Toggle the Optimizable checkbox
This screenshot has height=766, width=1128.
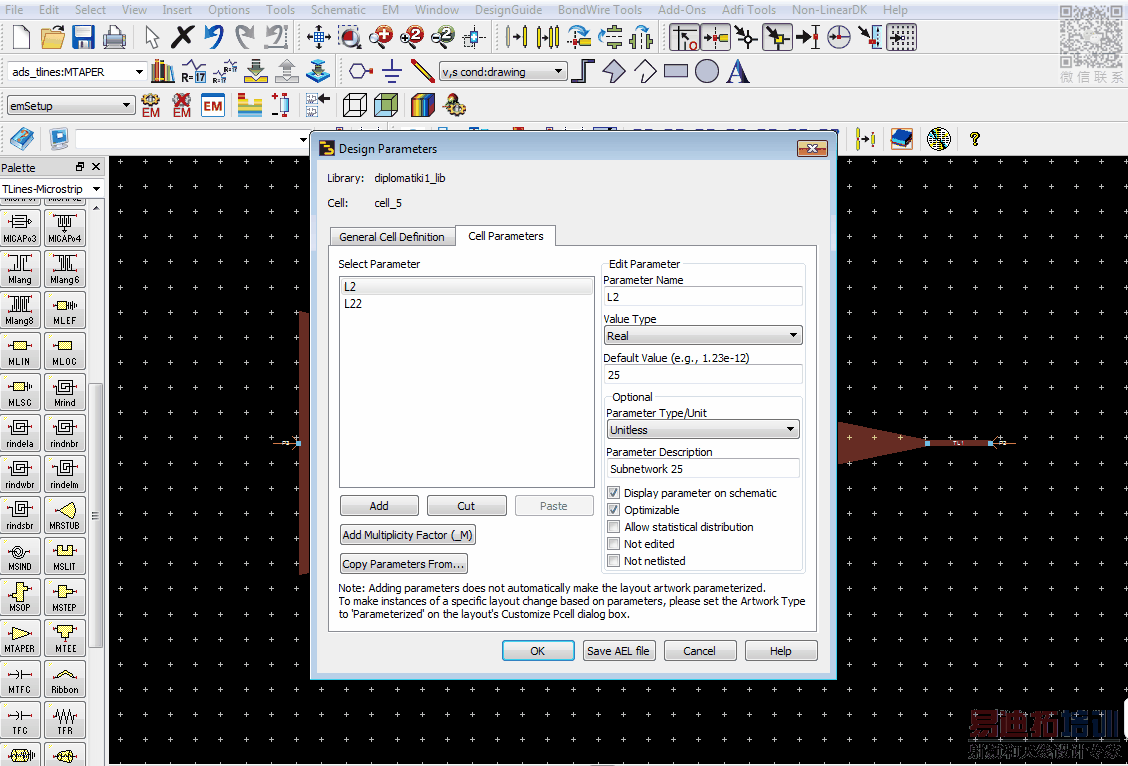point(614,510)
